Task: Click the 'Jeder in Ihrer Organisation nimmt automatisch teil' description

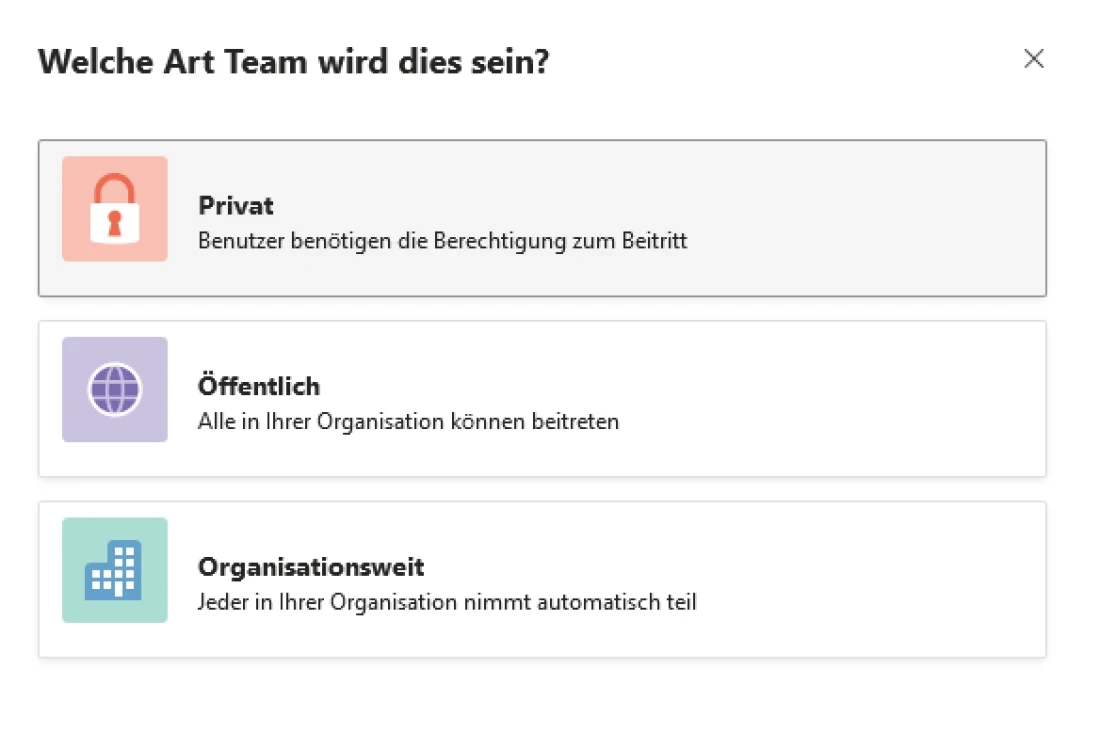Action: point(448,602)
